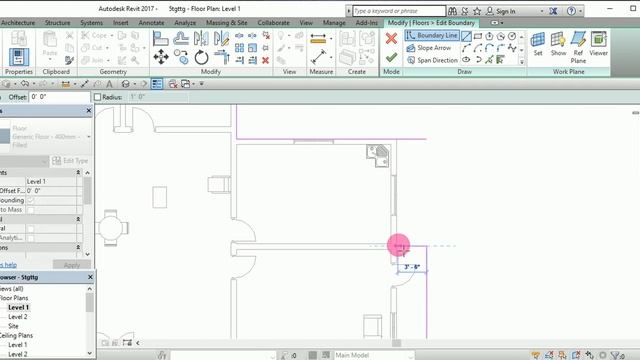Collapse the Dimensions section in Properties

(78, 247)
